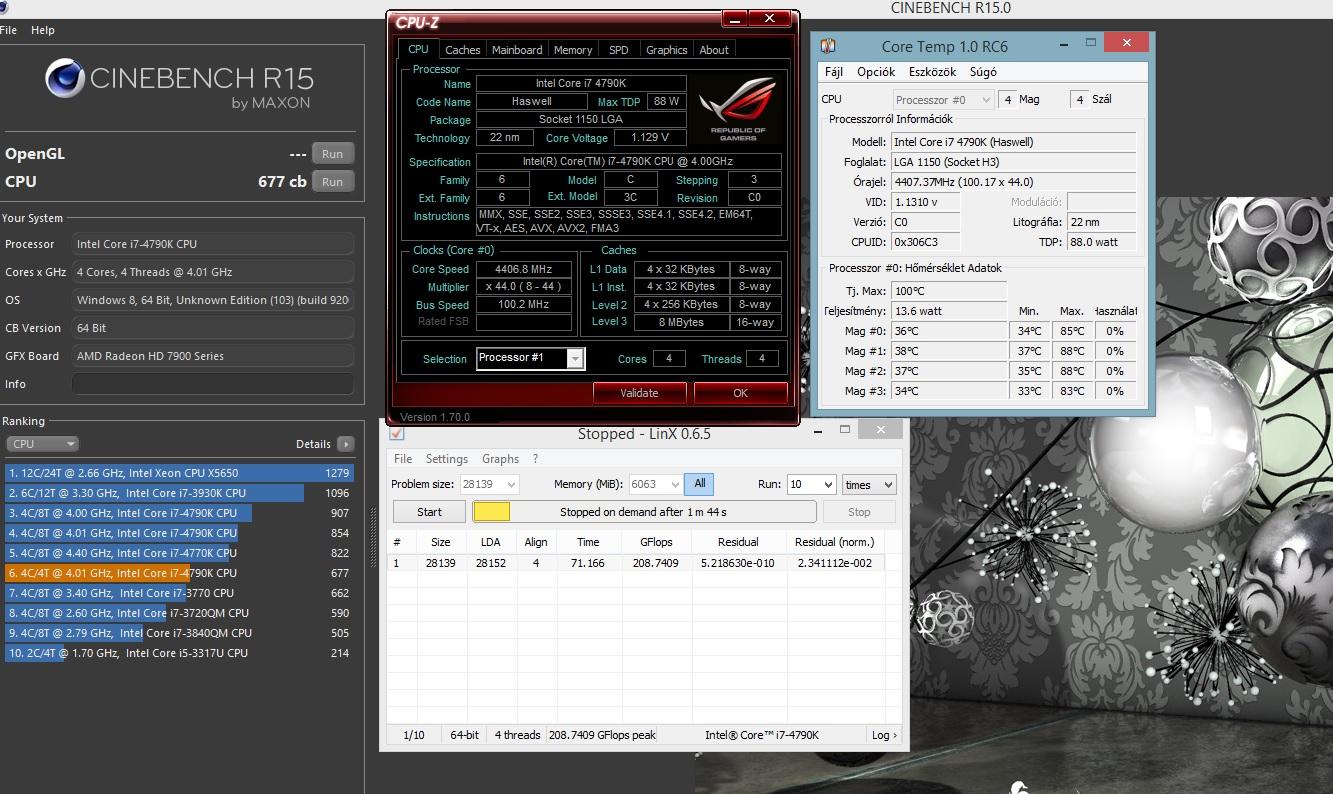Select highlighted ranking entry scoring 677
Image resolution: width=1333 pixels, height=794 pixels.
point(178,573)
